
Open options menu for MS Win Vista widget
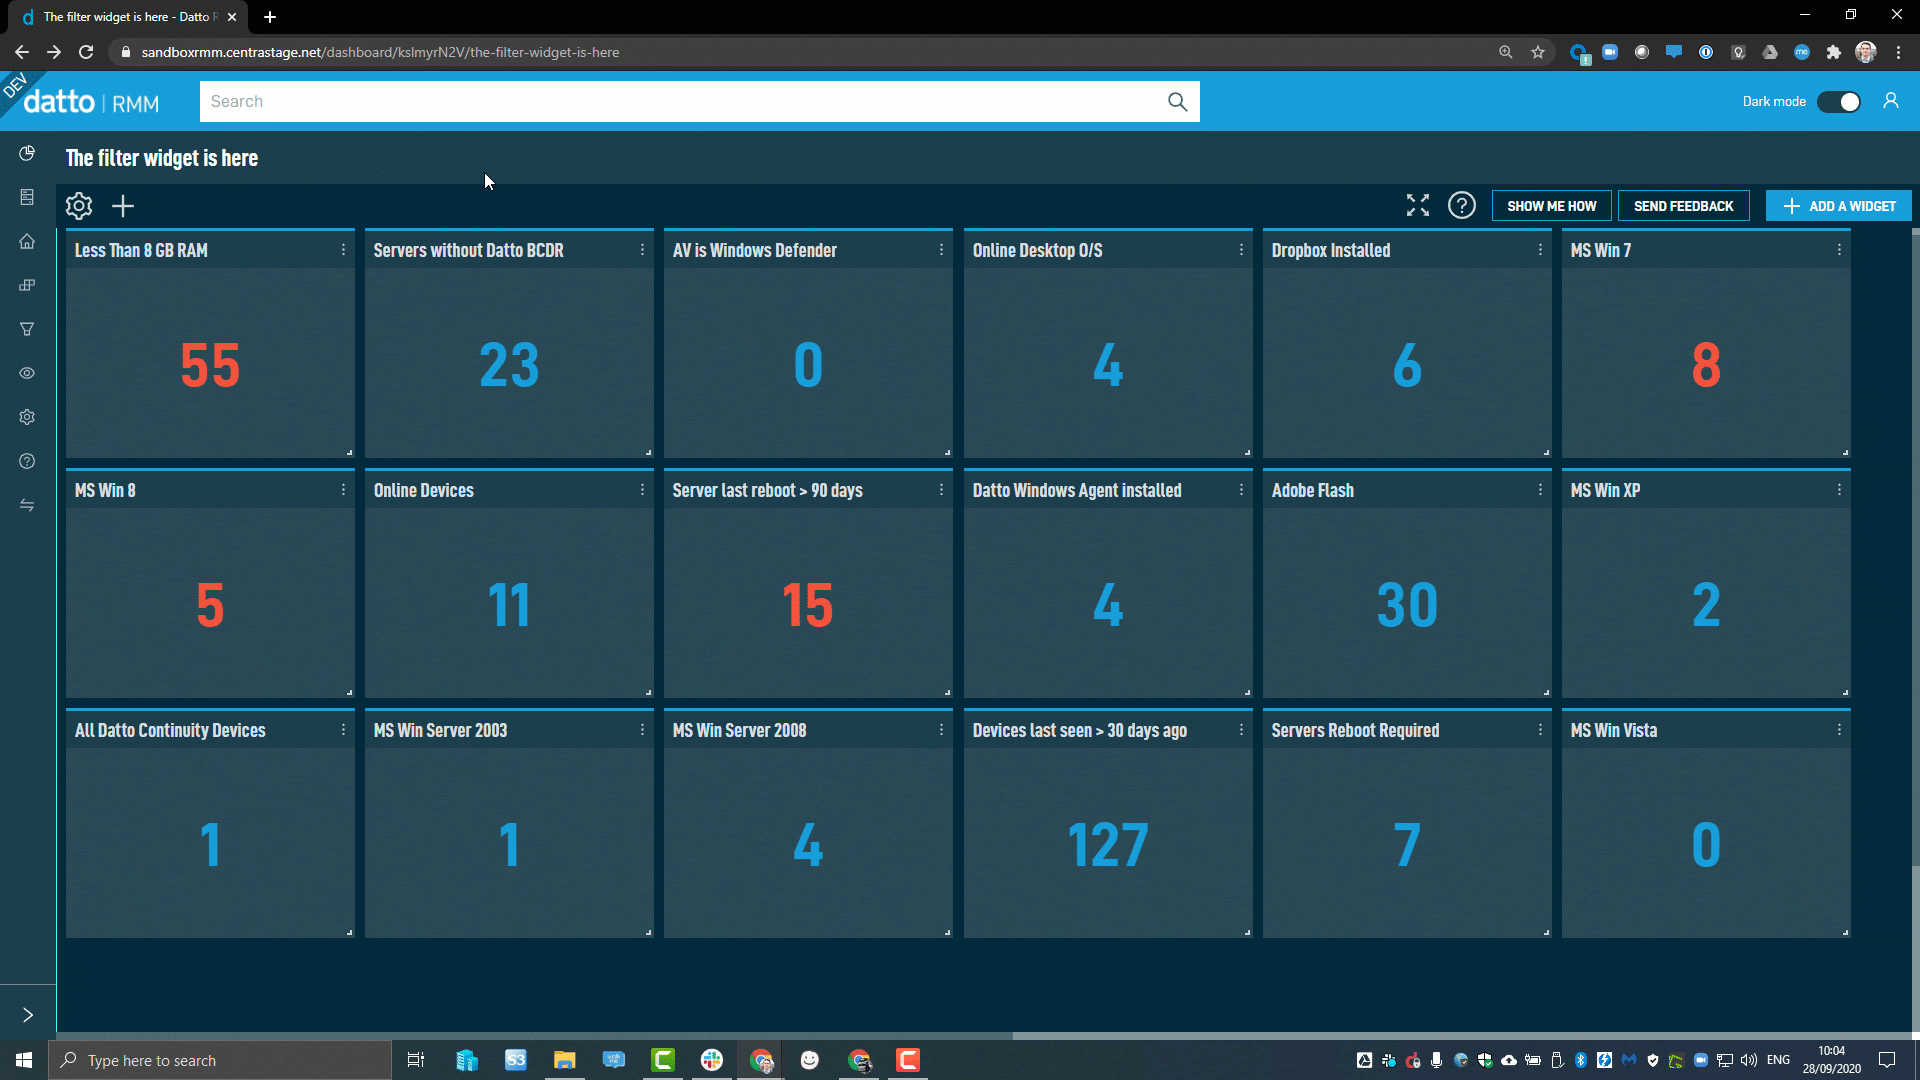1839,730
